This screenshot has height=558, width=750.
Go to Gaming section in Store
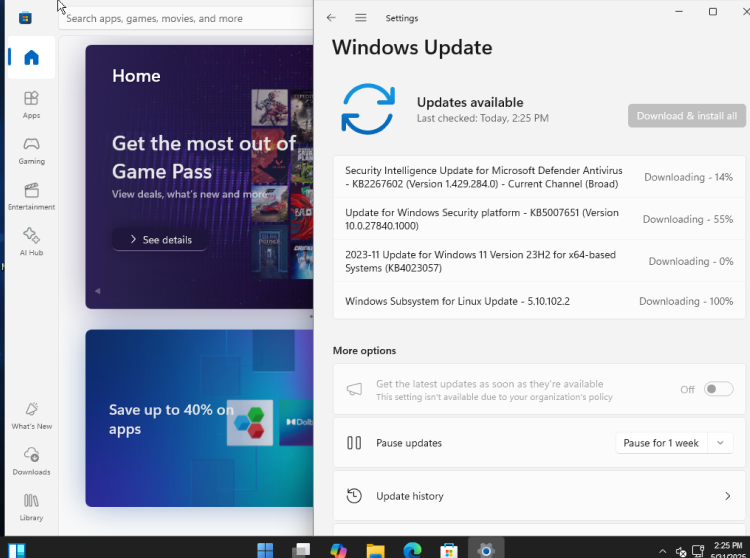(31, 151)
